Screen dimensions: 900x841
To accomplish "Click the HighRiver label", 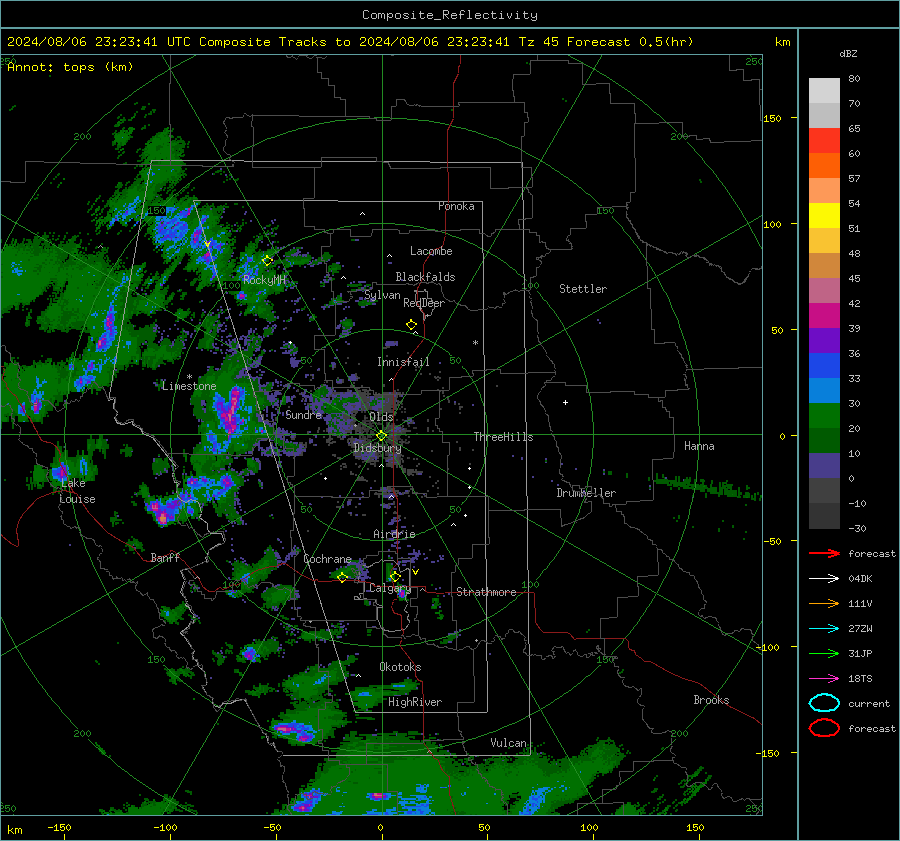I will click(x=415, y=702).
